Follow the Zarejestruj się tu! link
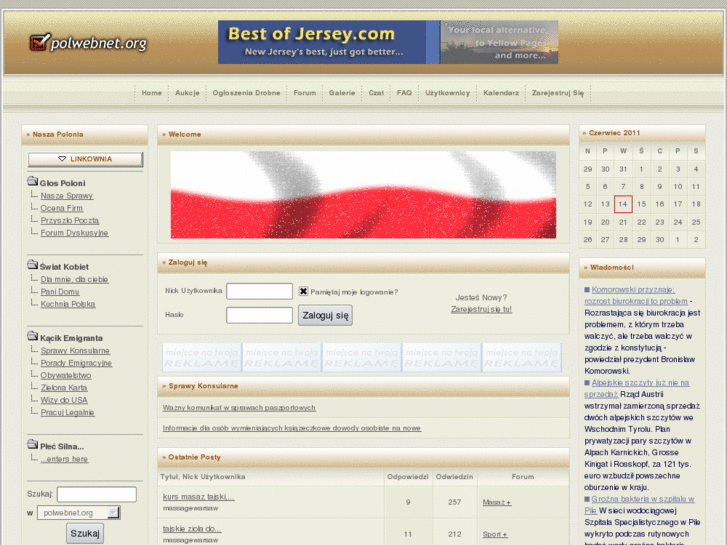The width and height of the screenshot is (727, 545). (481, 309)
